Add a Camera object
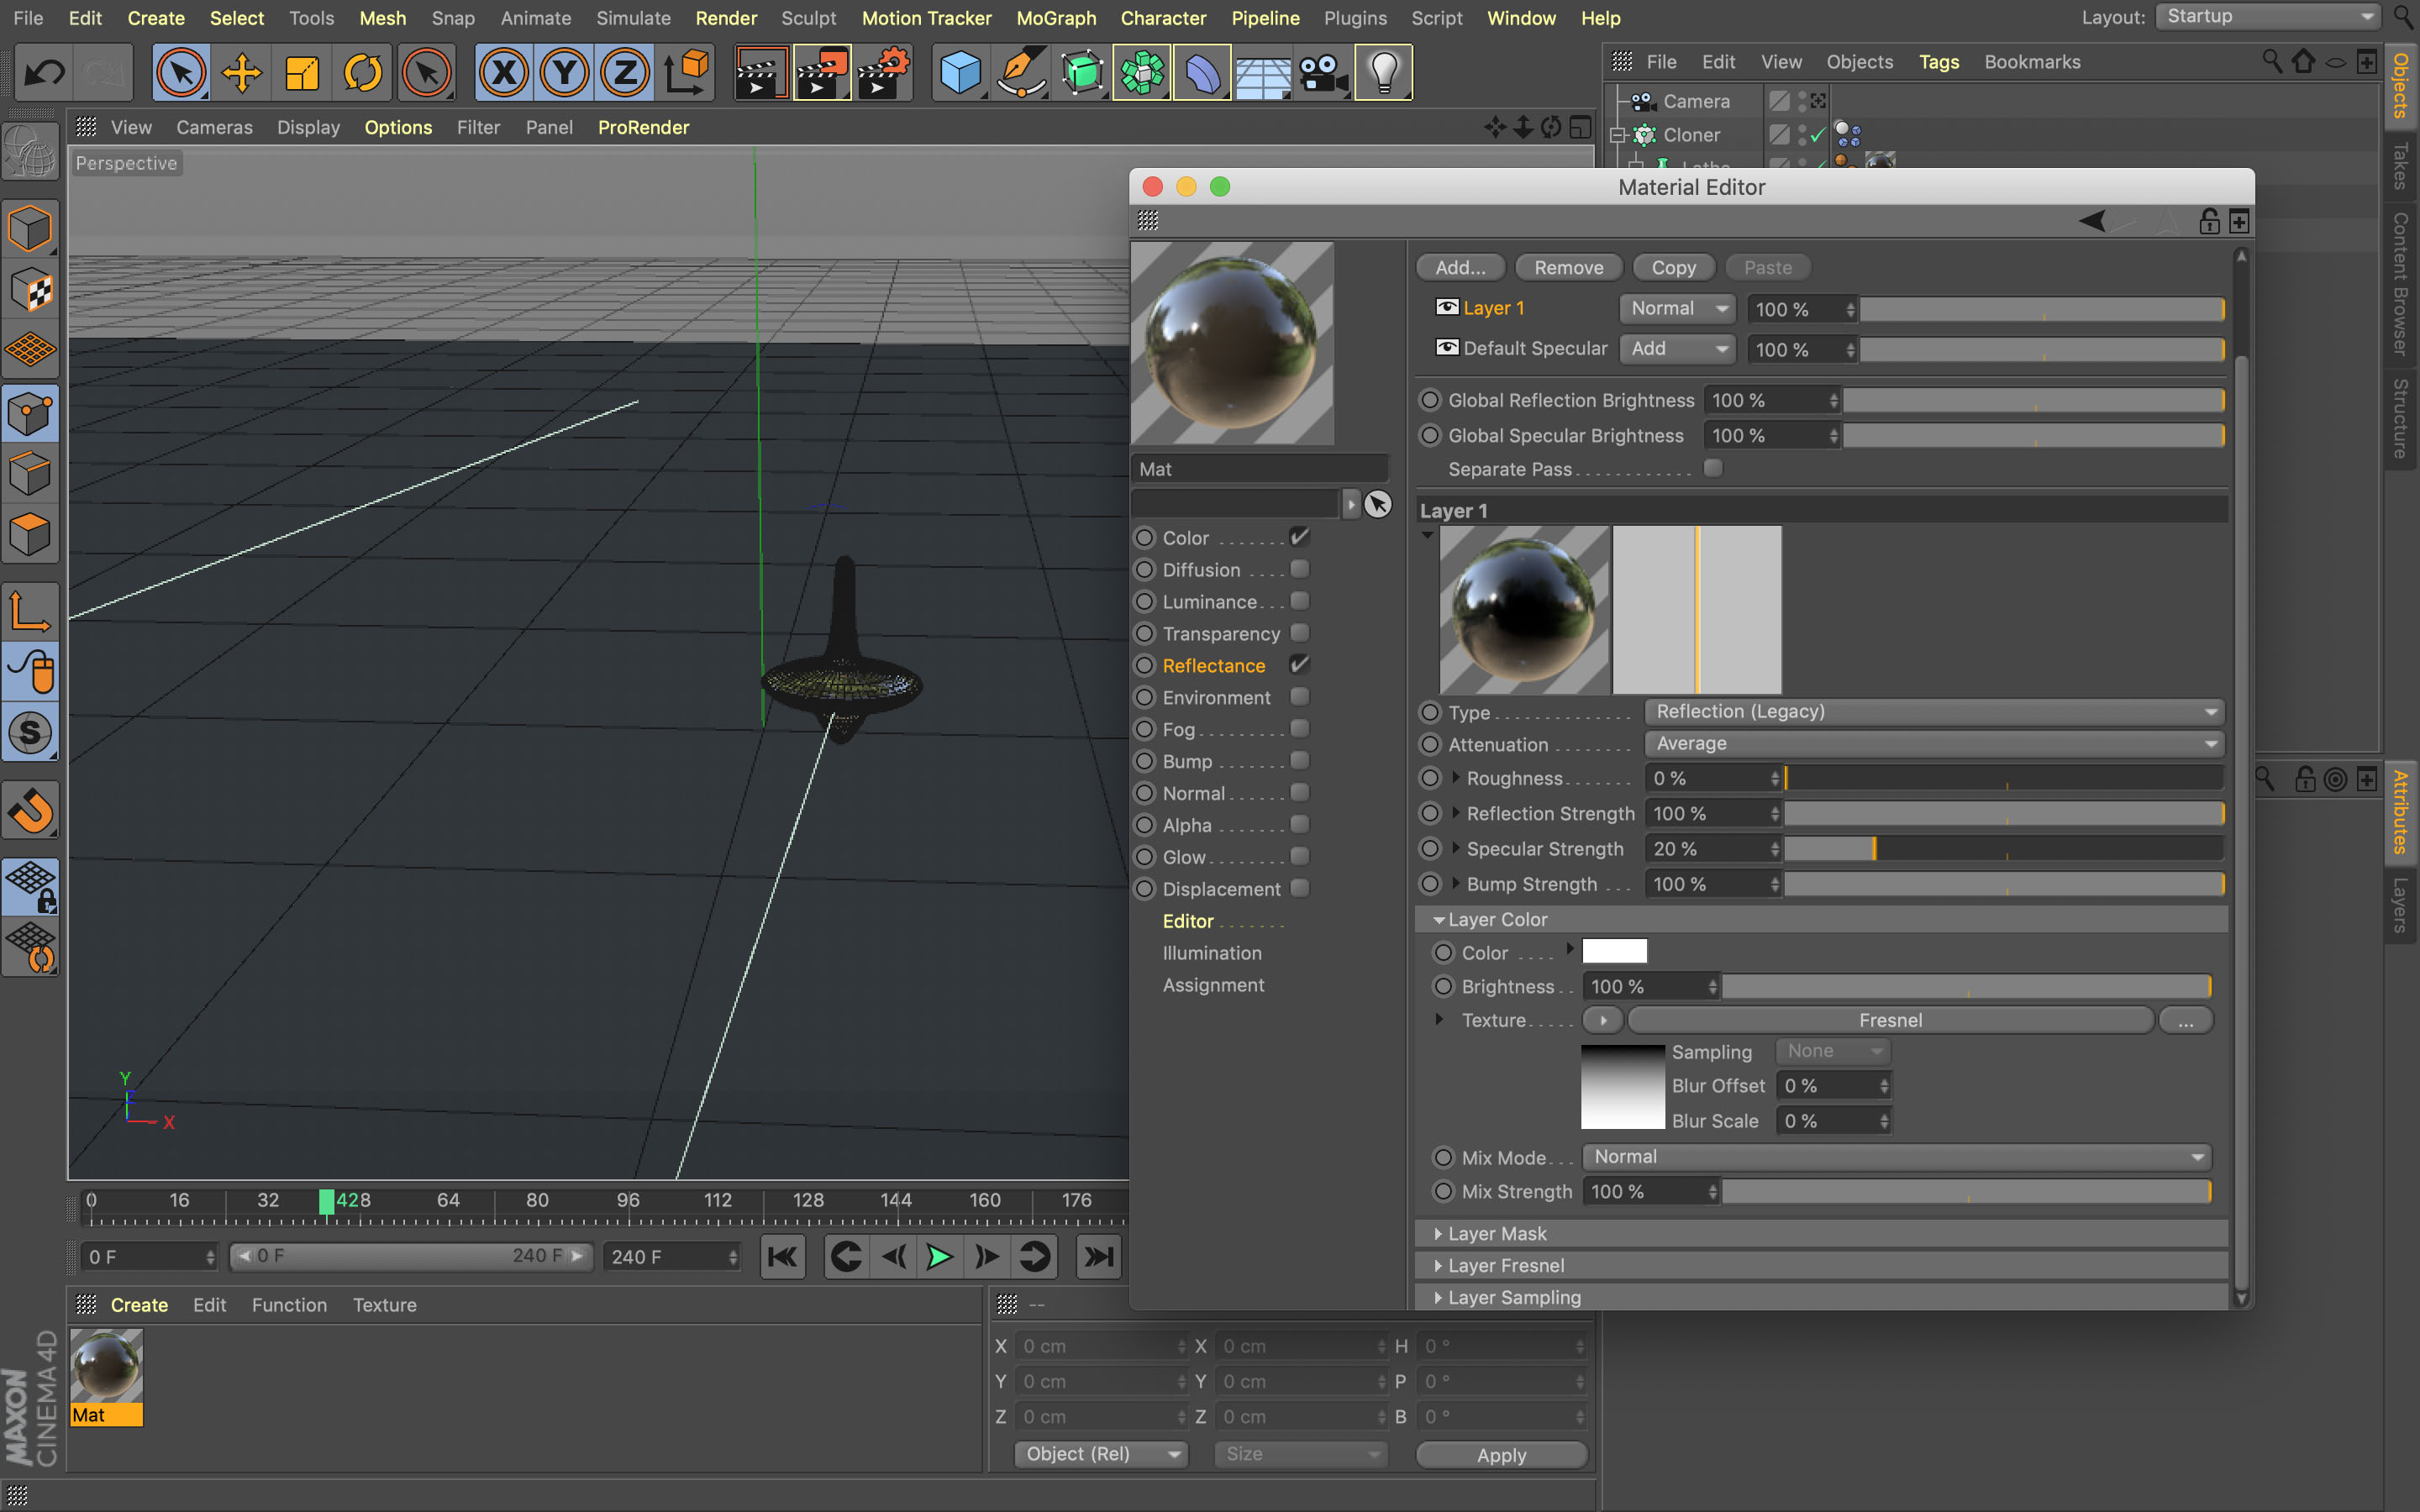Screen dimensions: 2420x1512 [x=1323, y=73]
